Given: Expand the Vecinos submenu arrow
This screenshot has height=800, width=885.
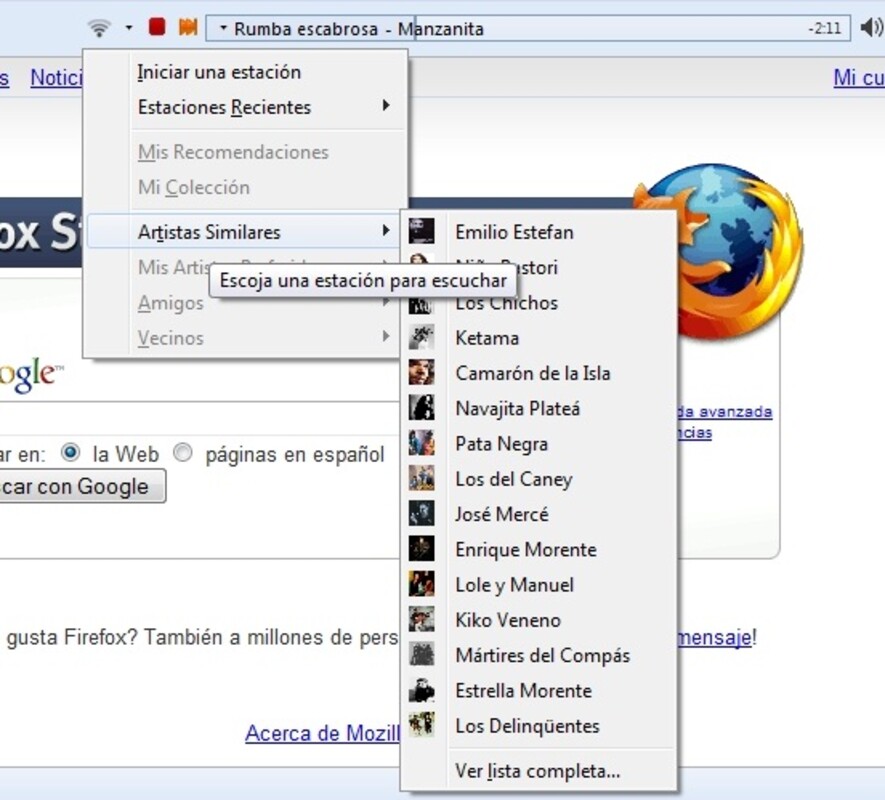Looking at the screenshot, I should 386,336.
